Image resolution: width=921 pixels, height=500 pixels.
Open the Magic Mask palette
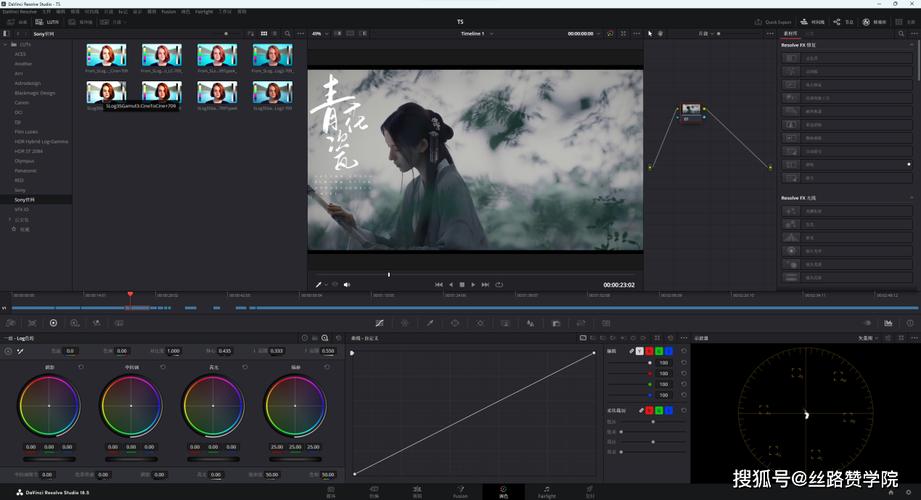(505, 323)
